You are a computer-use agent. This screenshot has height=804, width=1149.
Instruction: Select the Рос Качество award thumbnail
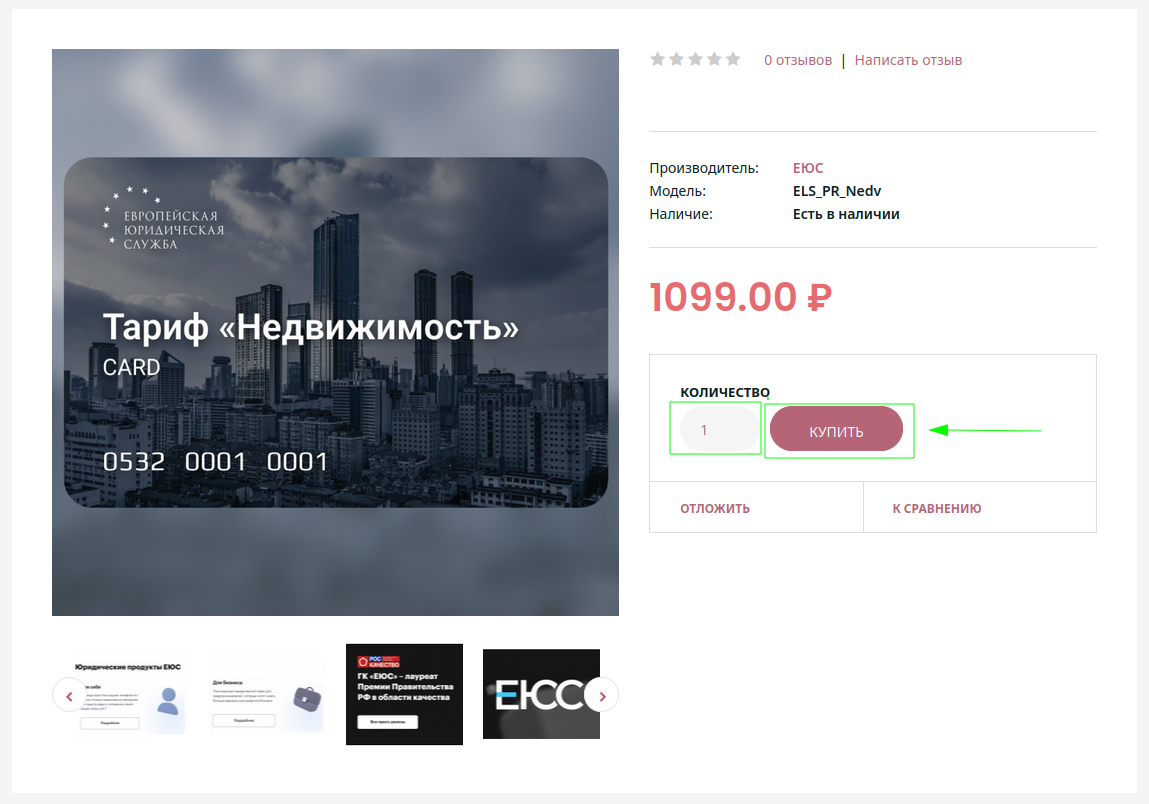point(404,694)
